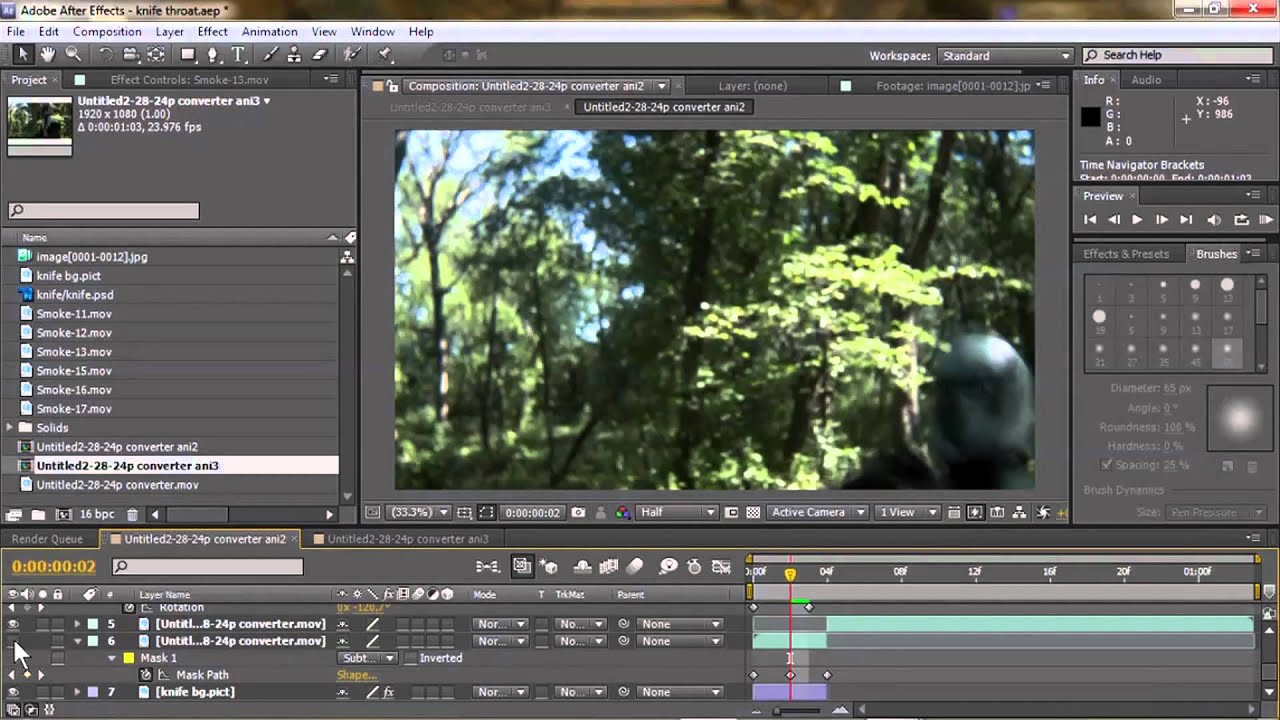This screenshot has width=1280, height=720.
Task: Toggle lock on composition viewer
Action: coord(393,86)
